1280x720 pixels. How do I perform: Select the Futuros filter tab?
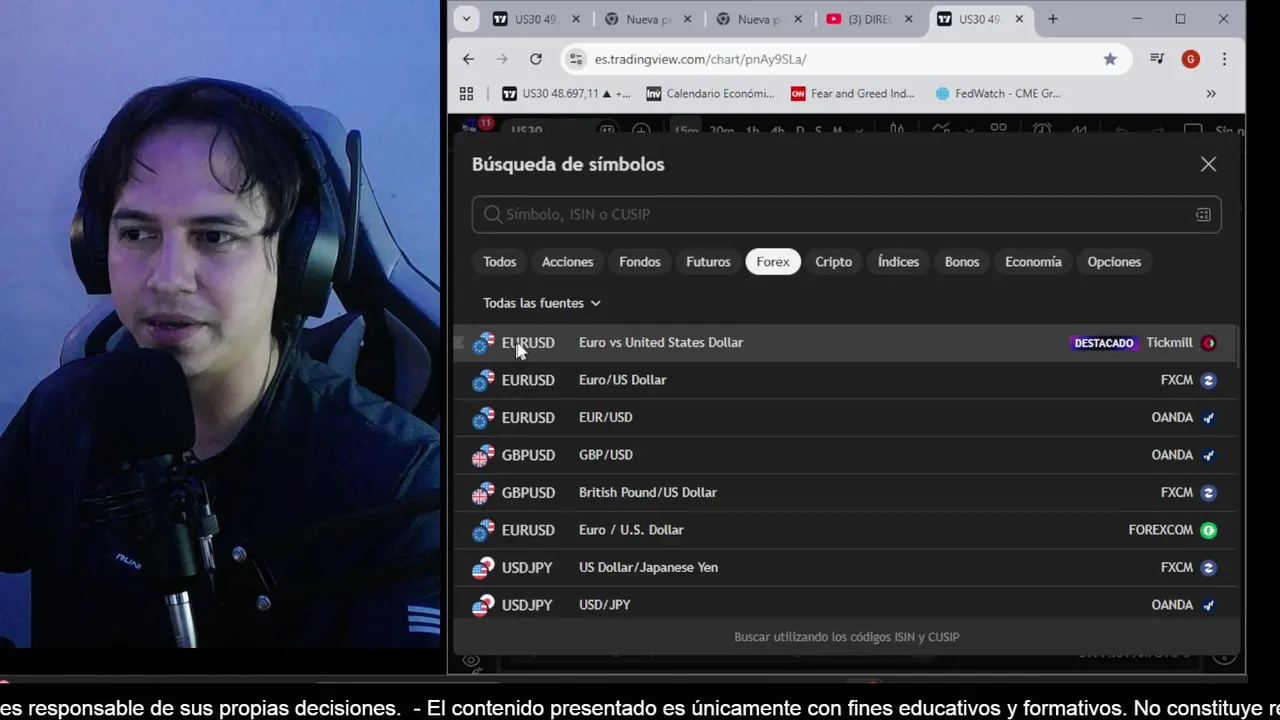click(x=708, y=262)
